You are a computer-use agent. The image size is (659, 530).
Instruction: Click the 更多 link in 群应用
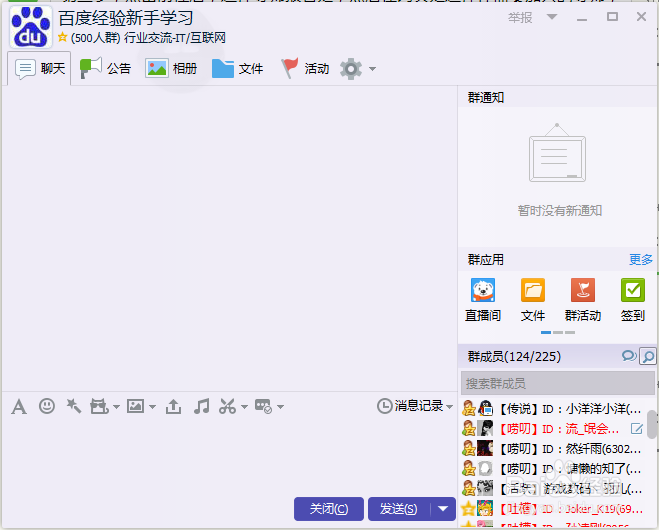click(641, 259)
